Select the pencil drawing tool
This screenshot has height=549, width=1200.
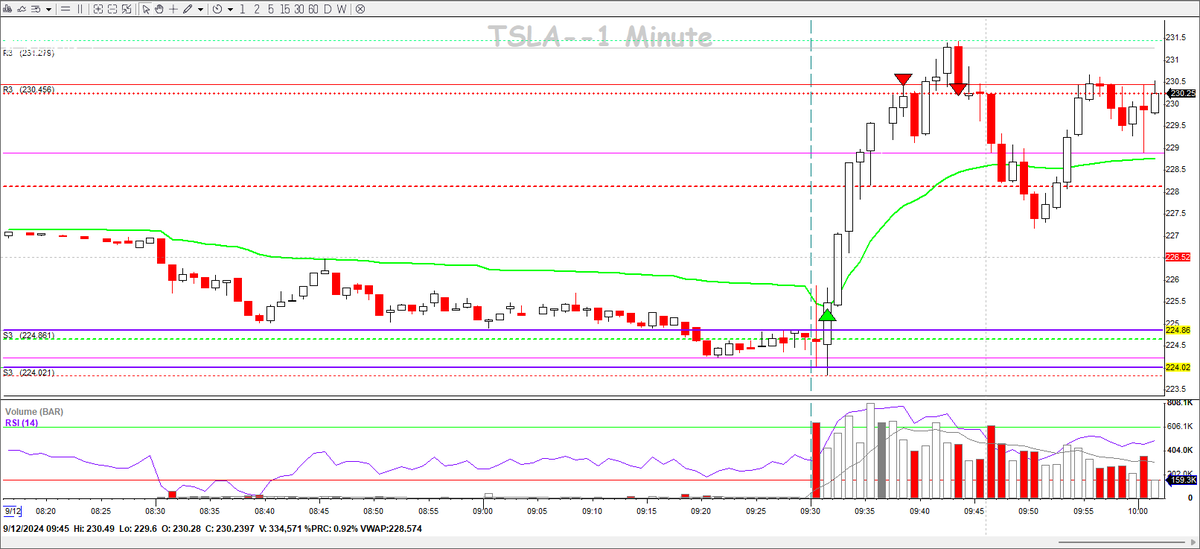(x=187, y=9)
